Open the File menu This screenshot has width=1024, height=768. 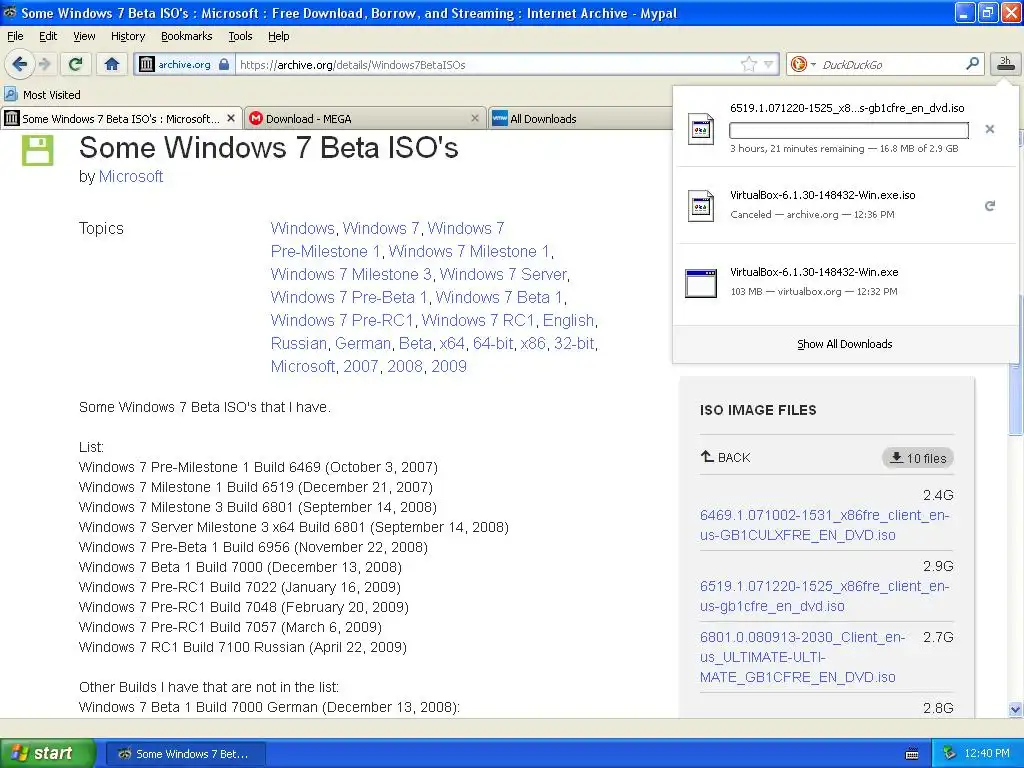point(15,36)
